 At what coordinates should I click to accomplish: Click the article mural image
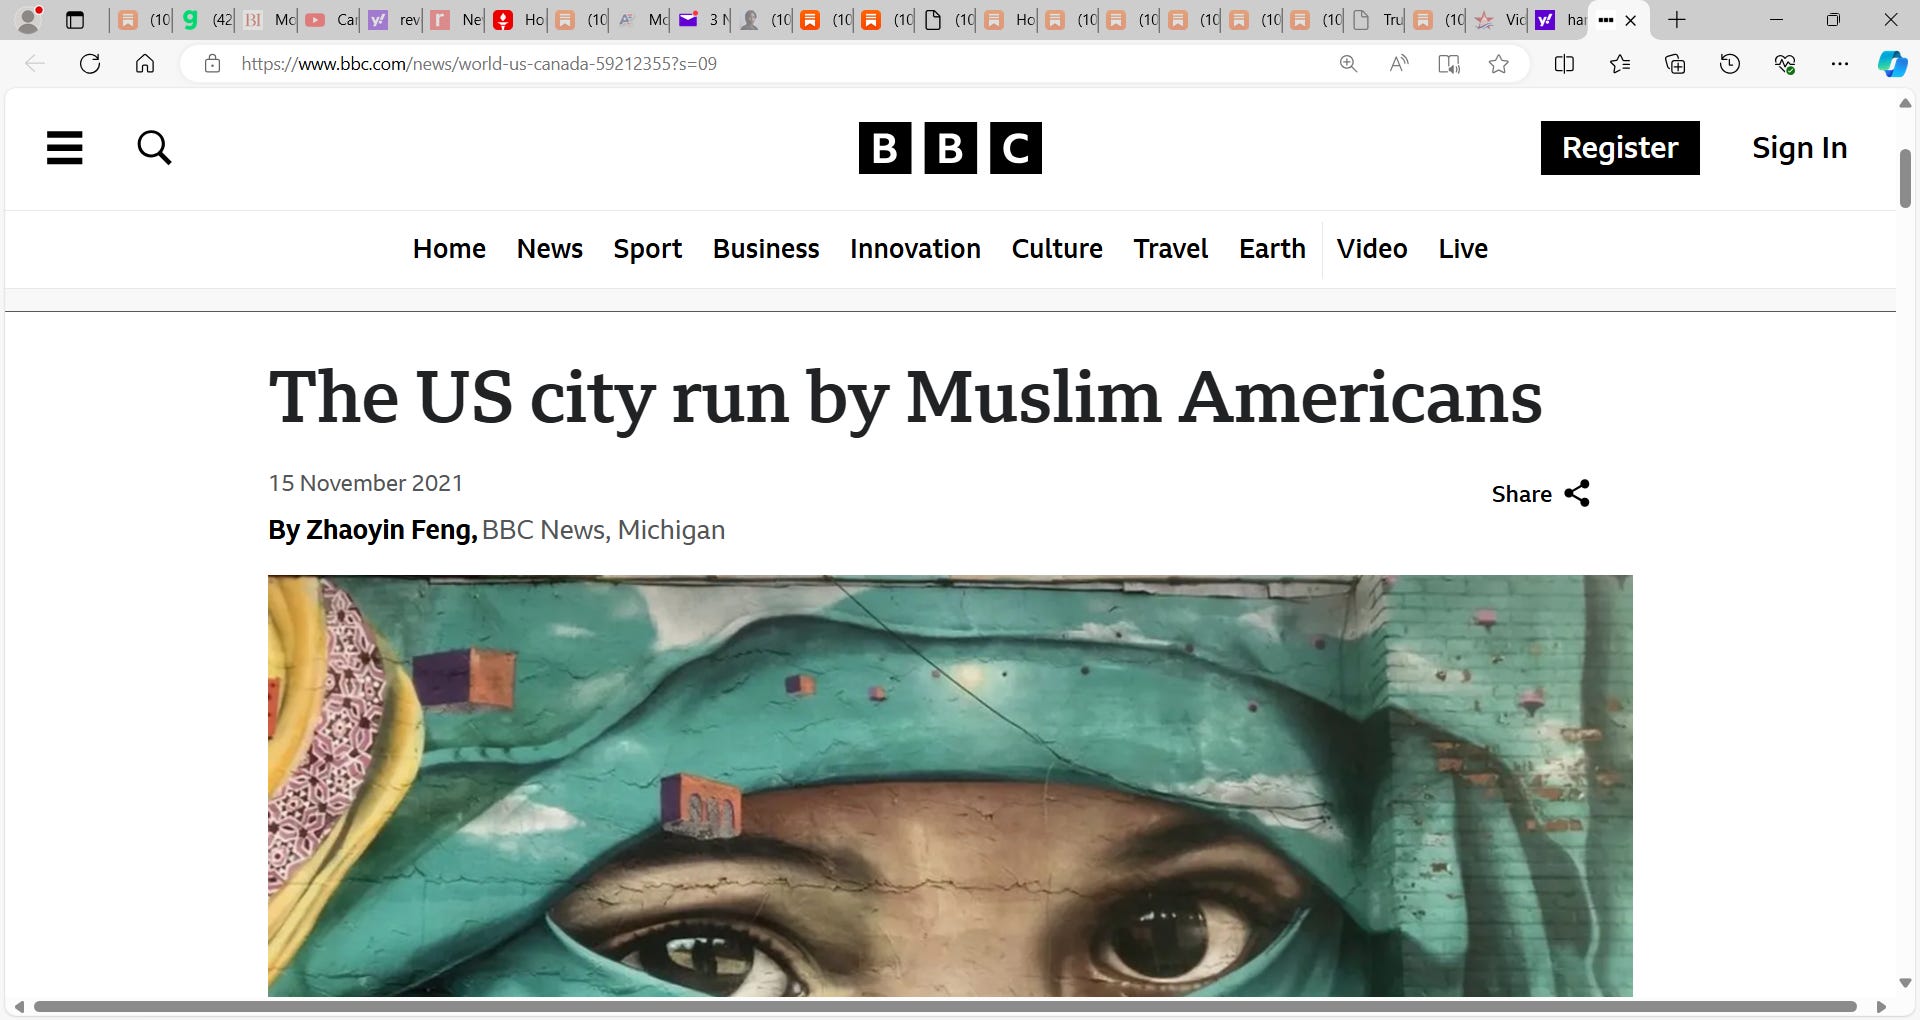pyautogui.click(x=950, y=786)
